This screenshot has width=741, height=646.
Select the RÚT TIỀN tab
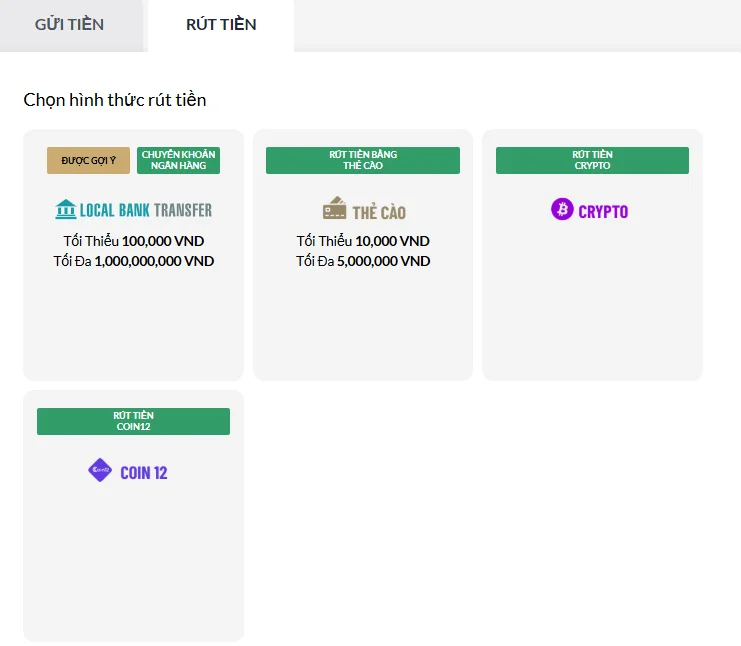click(x=221, y=25)
